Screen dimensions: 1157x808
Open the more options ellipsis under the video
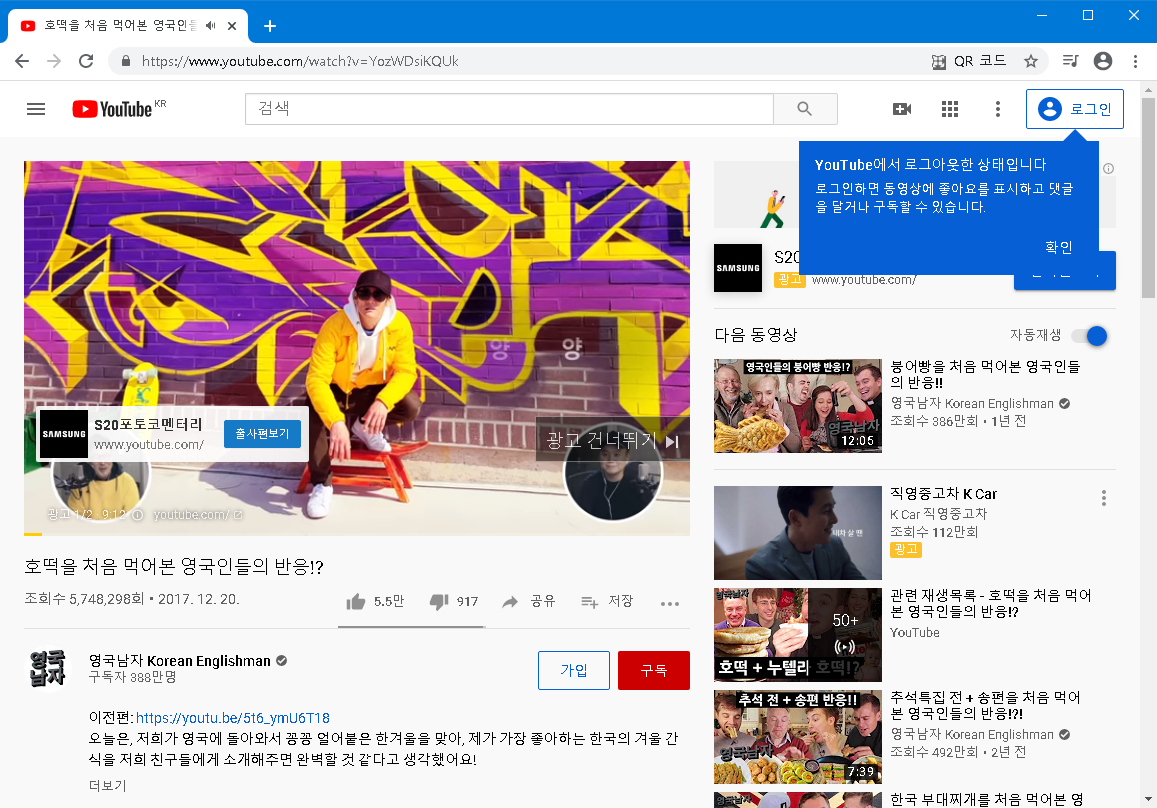click(669, 602)
